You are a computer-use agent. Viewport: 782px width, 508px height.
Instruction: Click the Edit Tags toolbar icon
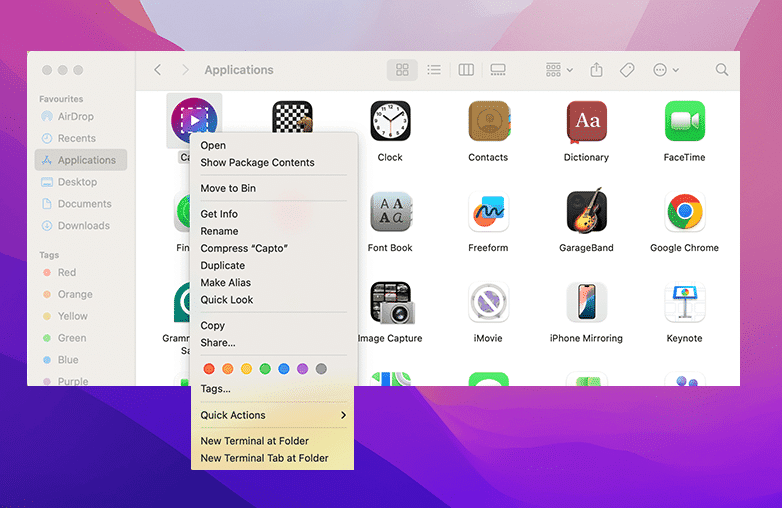627,70
